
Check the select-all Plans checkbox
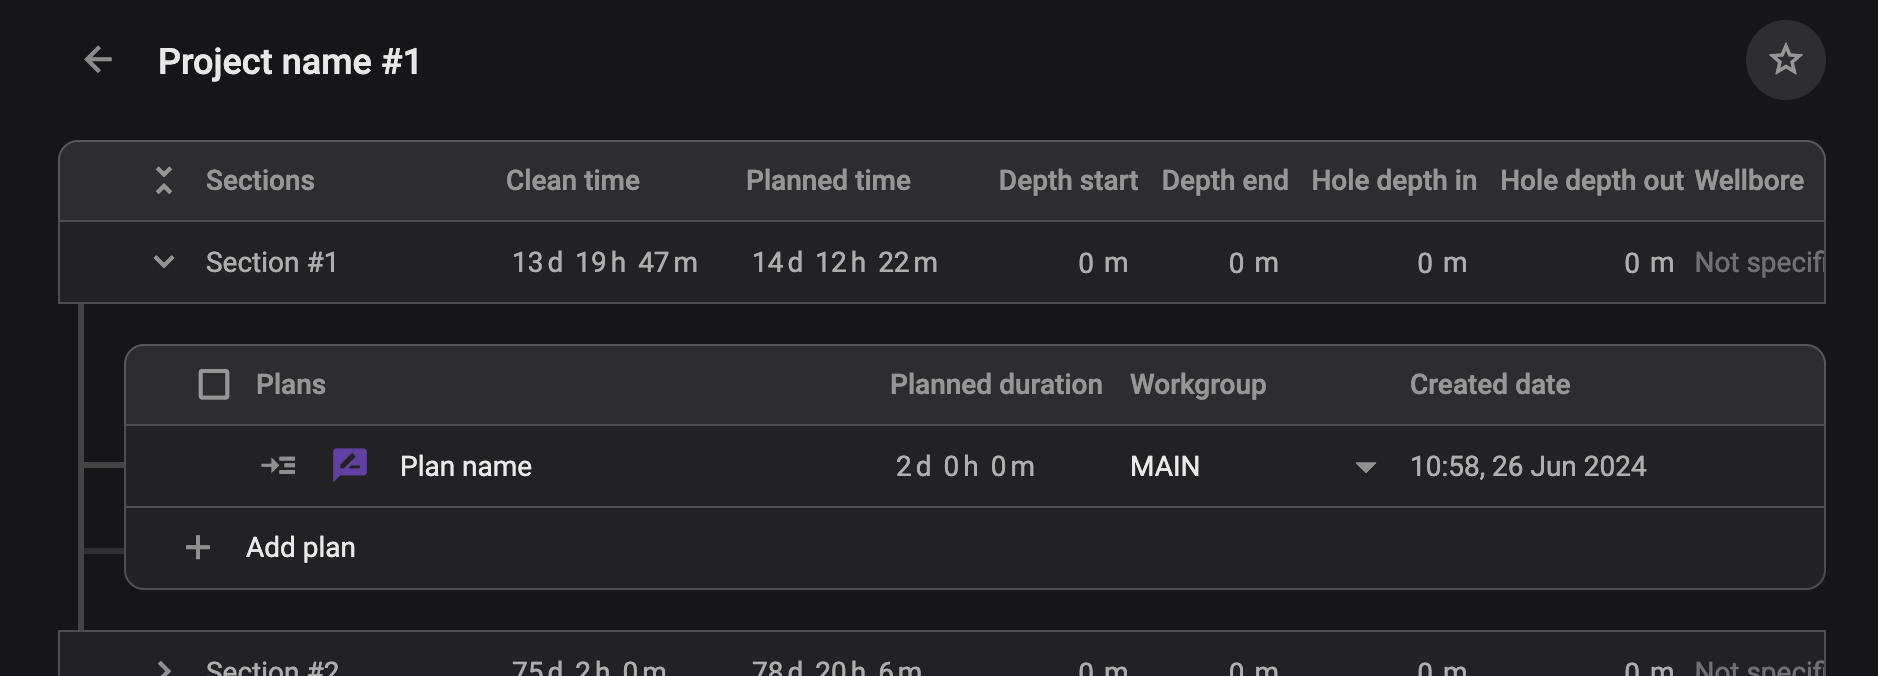coord(214,384)
